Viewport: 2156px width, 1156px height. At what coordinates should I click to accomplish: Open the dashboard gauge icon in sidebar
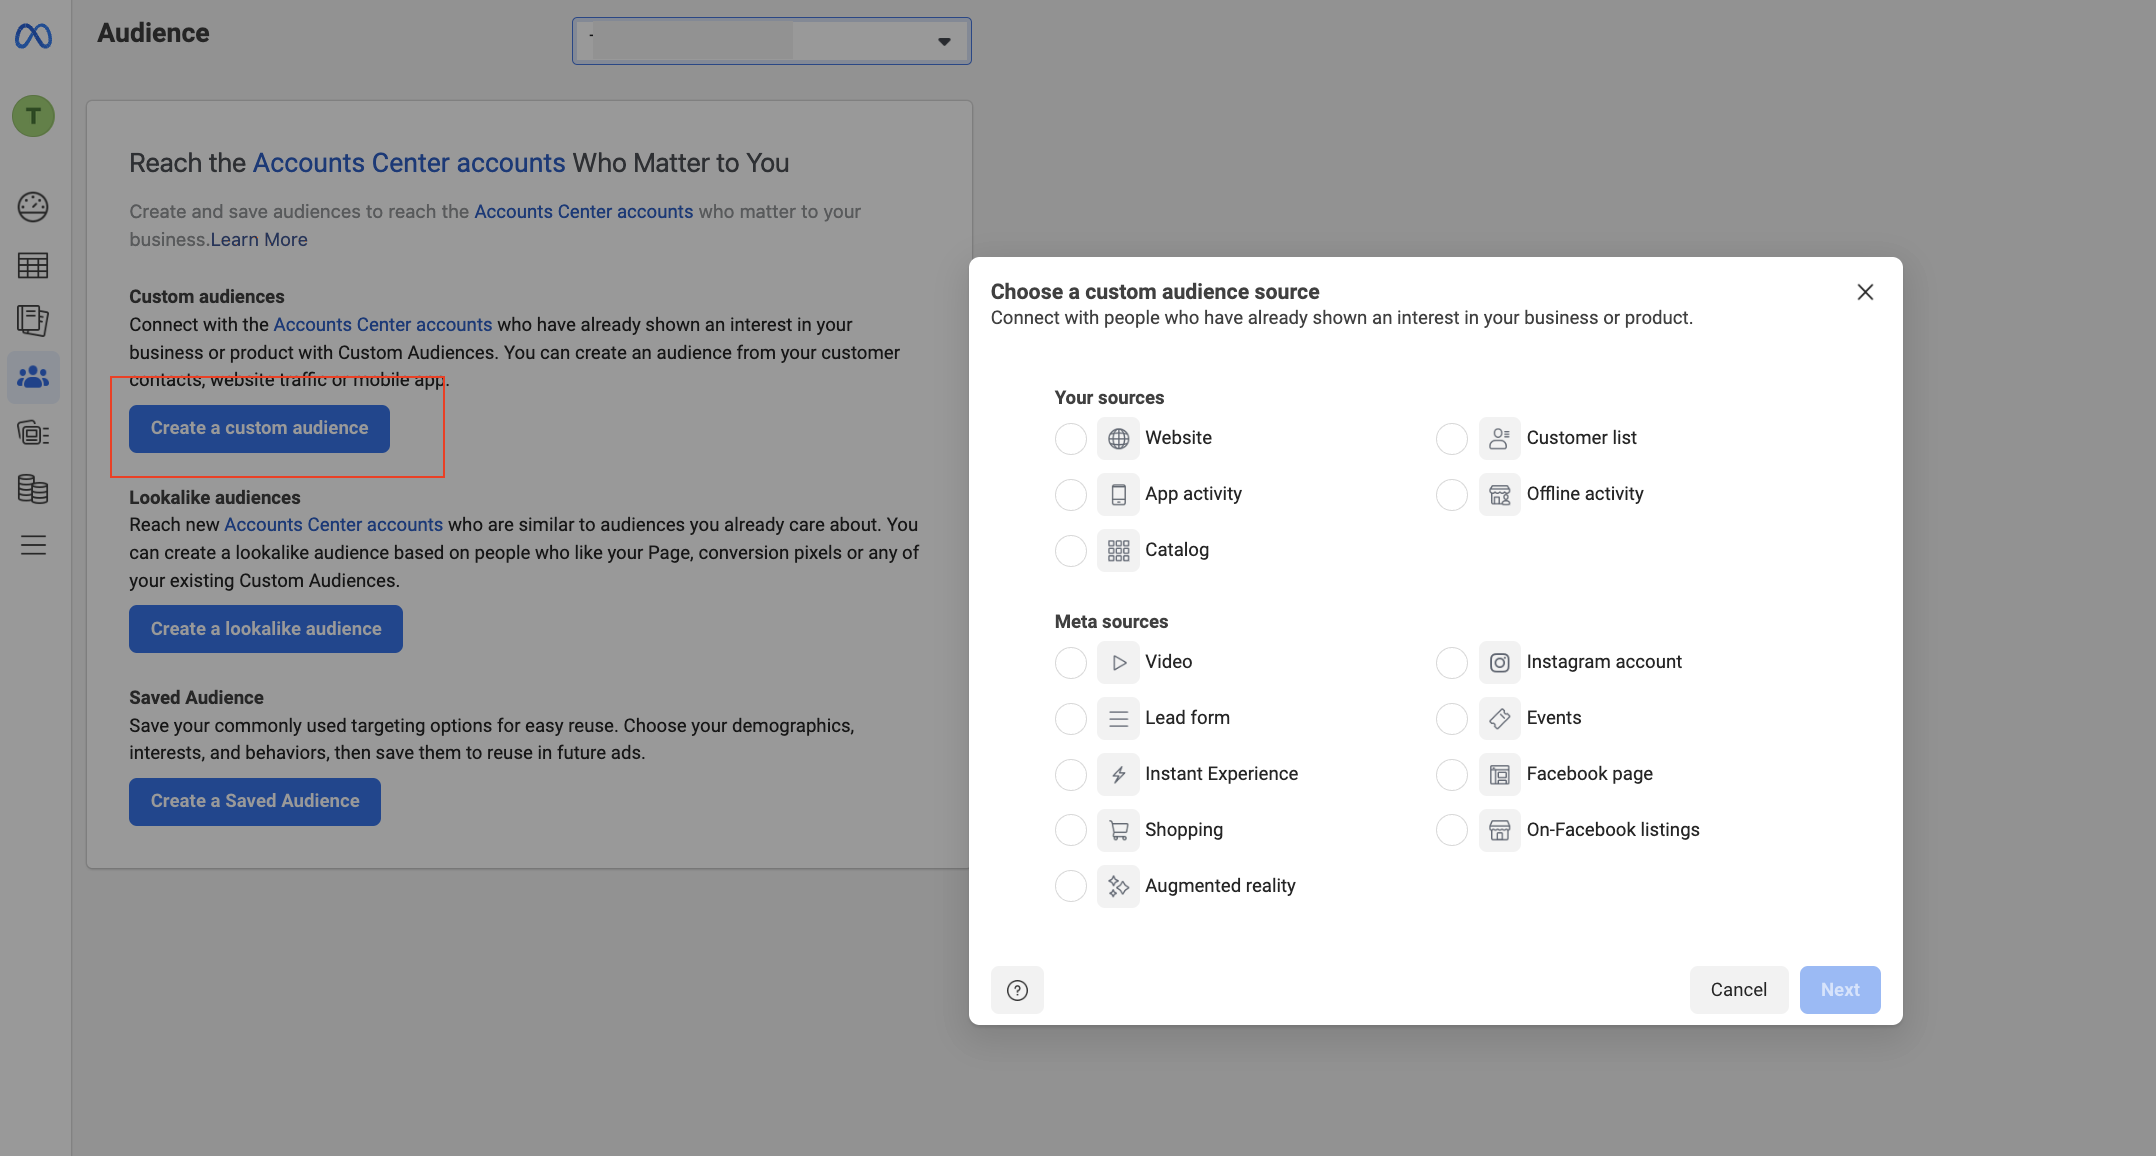pyautogui.click(x=33, y=207)
